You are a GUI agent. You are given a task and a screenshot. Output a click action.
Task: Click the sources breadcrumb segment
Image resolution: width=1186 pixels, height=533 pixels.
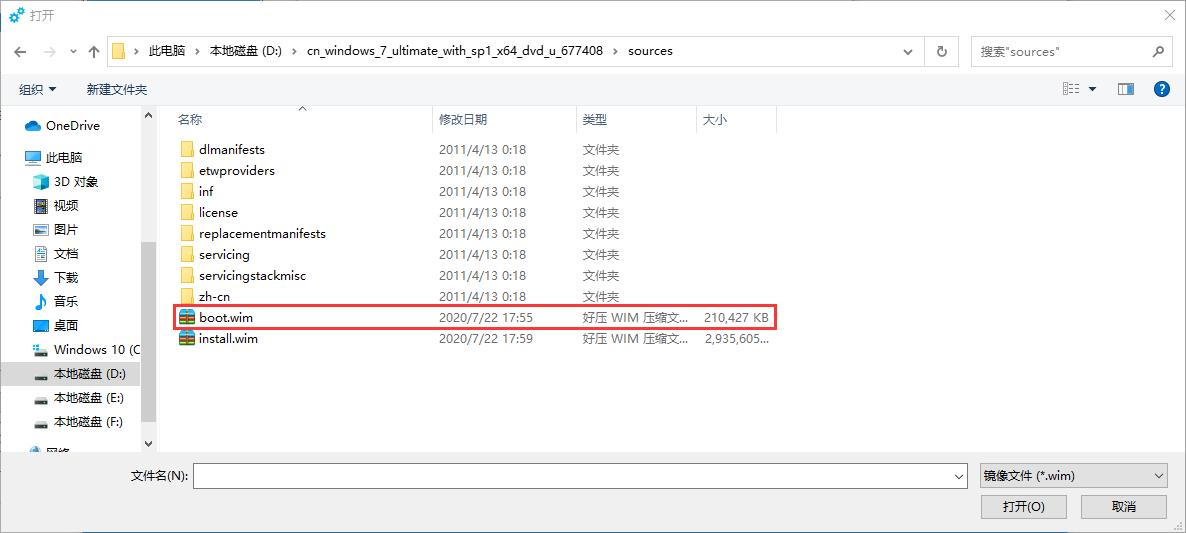650,51
